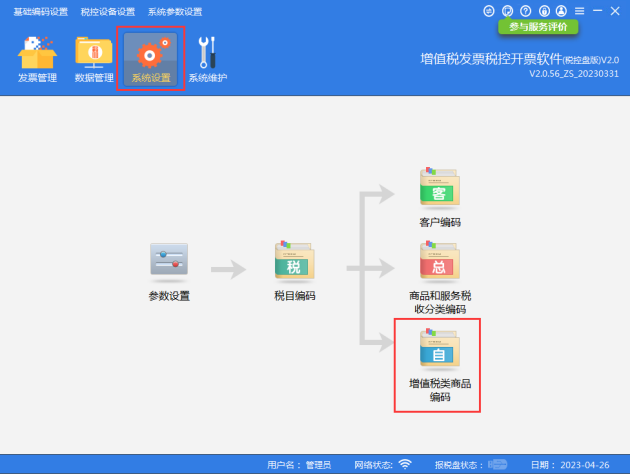The width and height of the screenshot is (630, 474).
Task: Open 发票管理 invoice management module
Action: [37, 59]
